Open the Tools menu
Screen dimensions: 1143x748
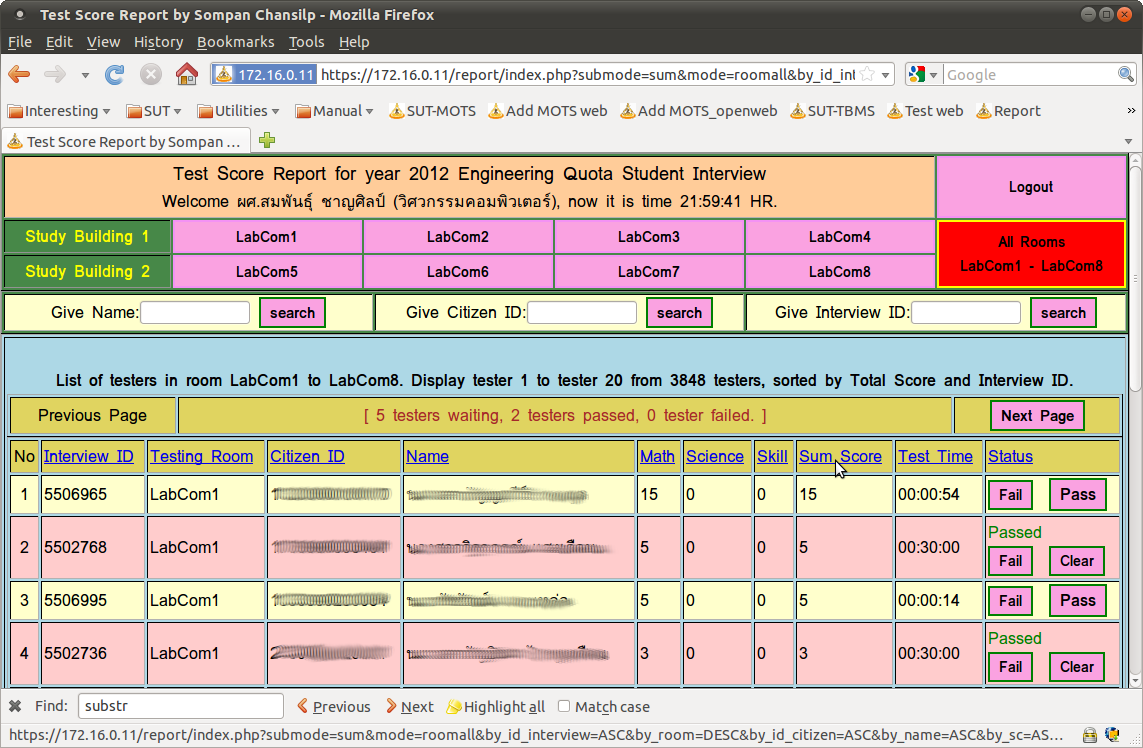pyautogui.click(x=306, y=42)
